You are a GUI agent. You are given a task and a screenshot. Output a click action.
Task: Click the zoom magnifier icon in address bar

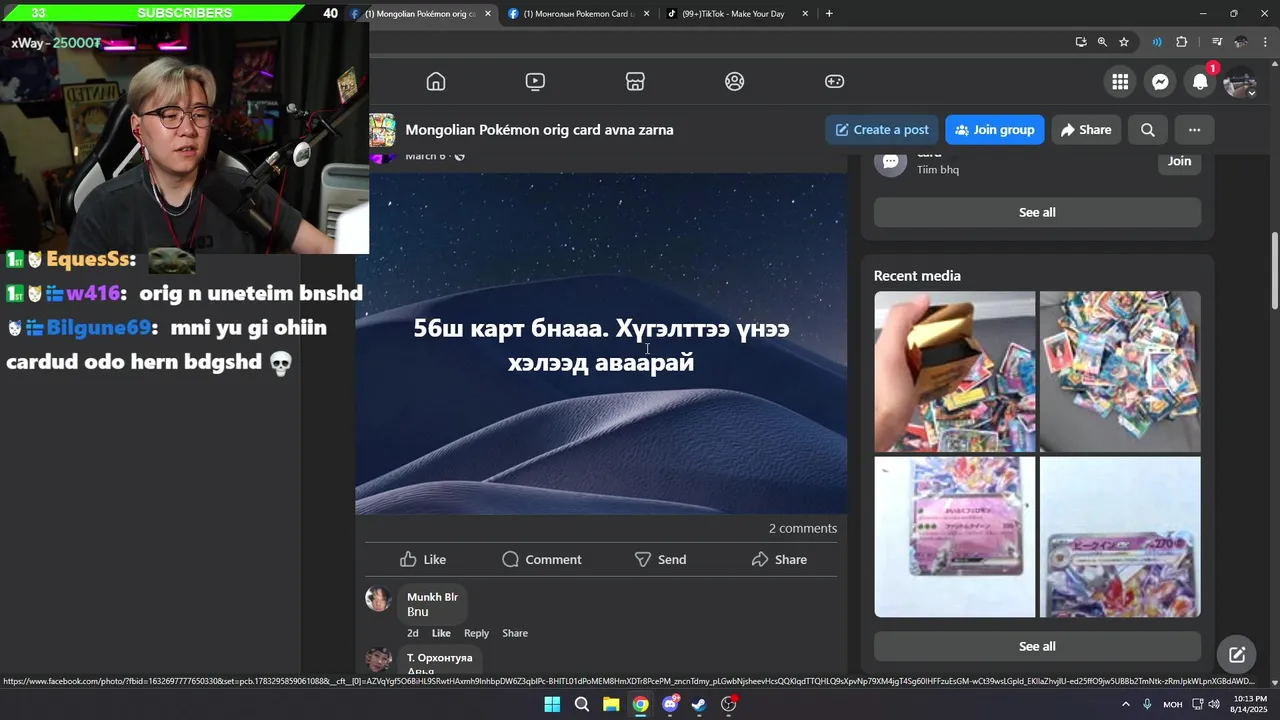(1102, 42)
